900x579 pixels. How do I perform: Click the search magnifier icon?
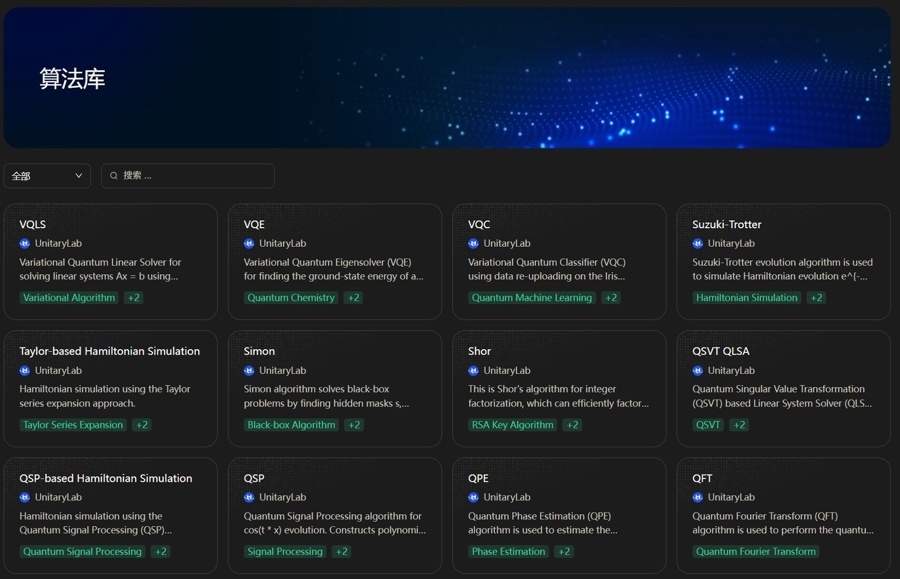pos(114,176)
